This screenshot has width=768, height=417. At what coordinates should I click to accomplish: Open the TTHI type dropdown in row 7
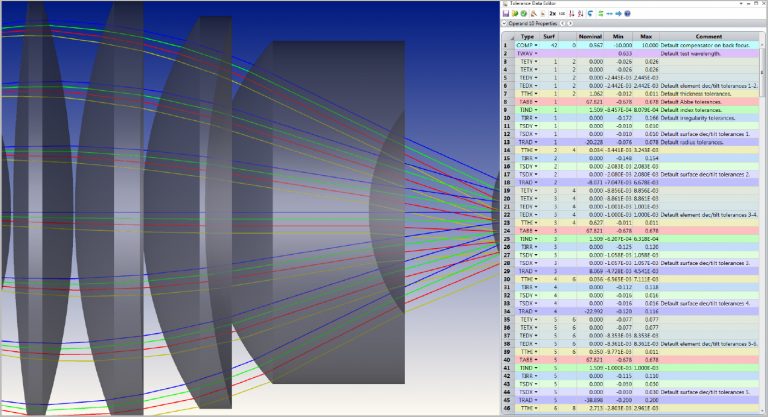[x=536, y=94]
